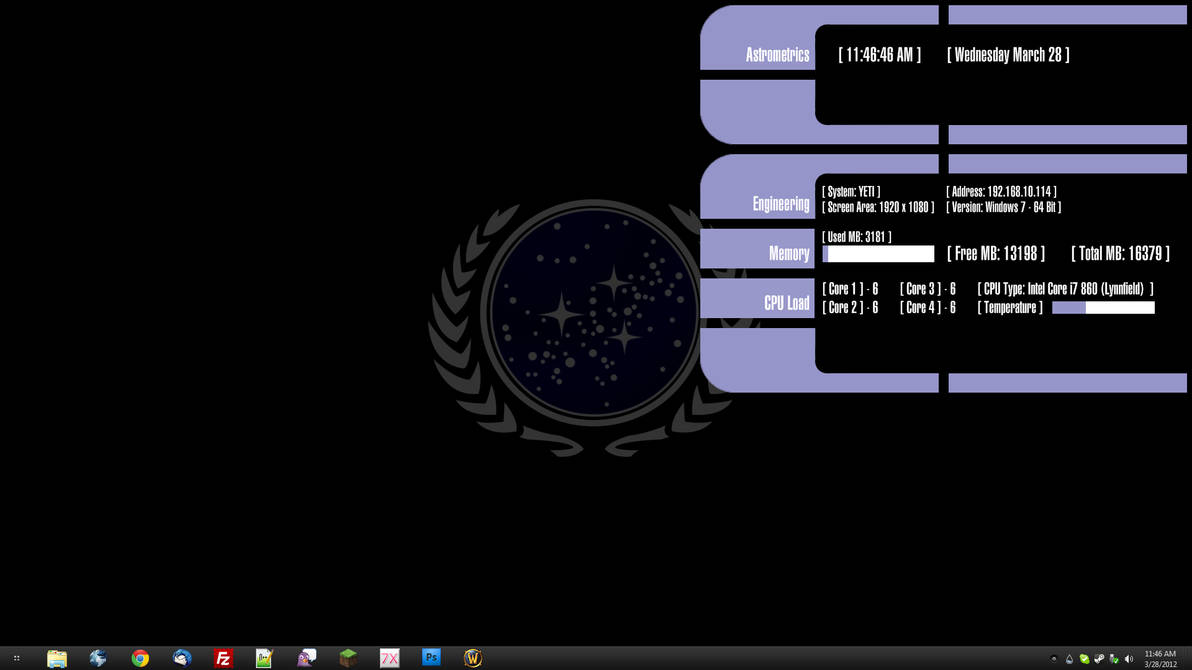Open Thunderbird mail from the taskbar

(182, 658)
